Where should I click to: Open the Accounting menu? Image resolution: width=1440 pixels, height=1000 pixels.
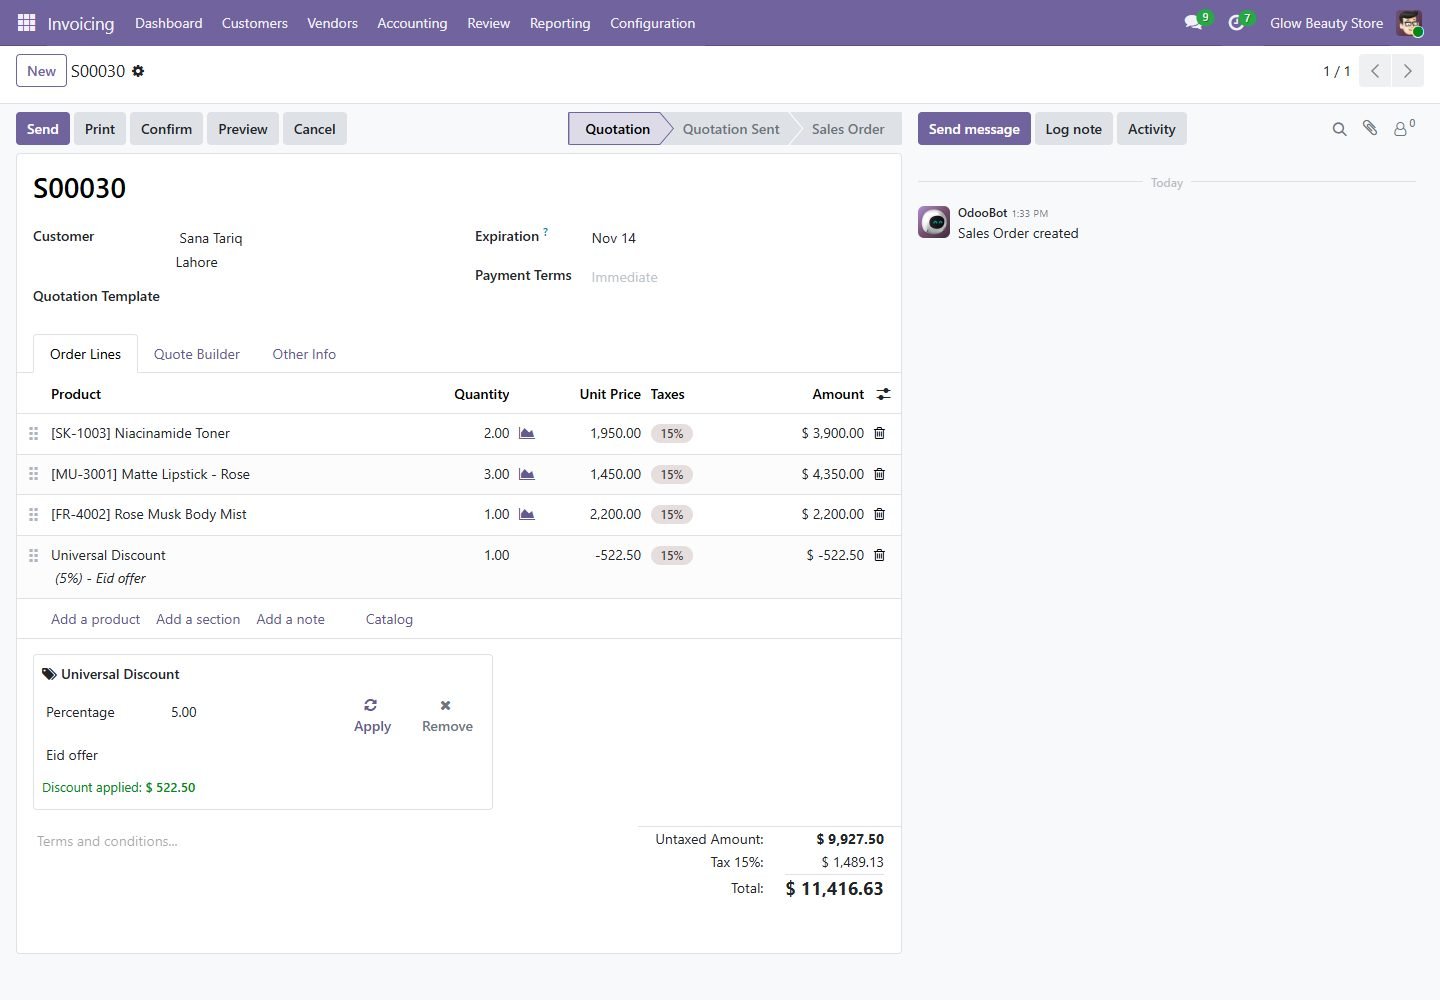[412, 23]
